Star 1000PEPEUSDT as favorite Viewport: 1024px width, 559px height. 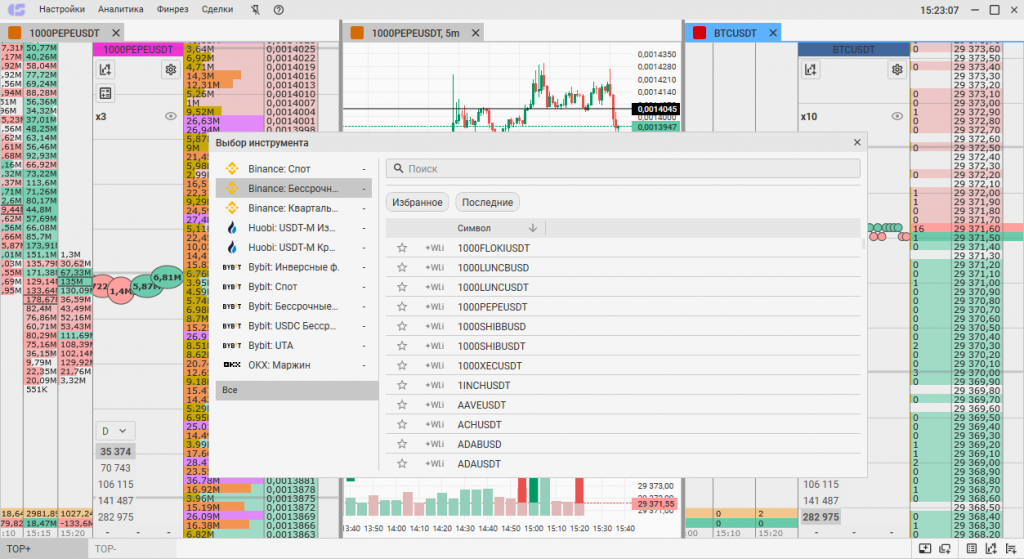[402, 307]
